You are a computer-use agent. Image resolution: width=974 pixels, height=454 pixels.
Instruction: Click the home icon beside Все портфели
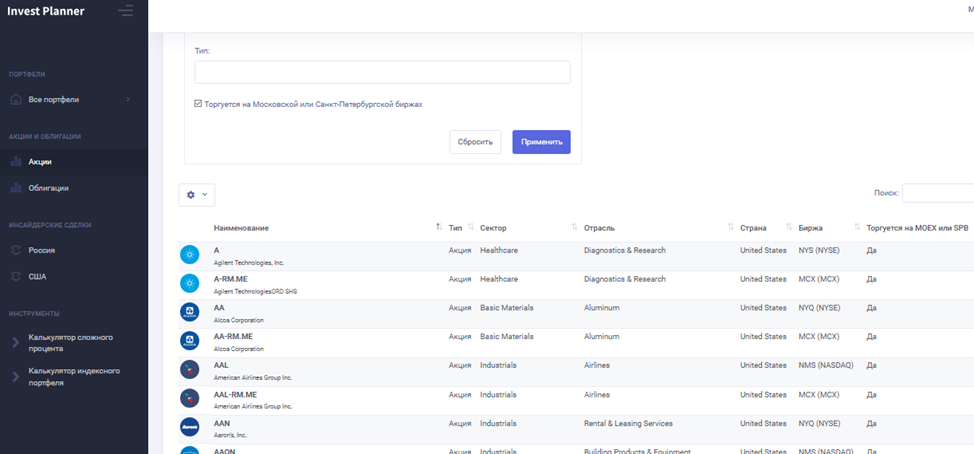(x=16, y=99)
